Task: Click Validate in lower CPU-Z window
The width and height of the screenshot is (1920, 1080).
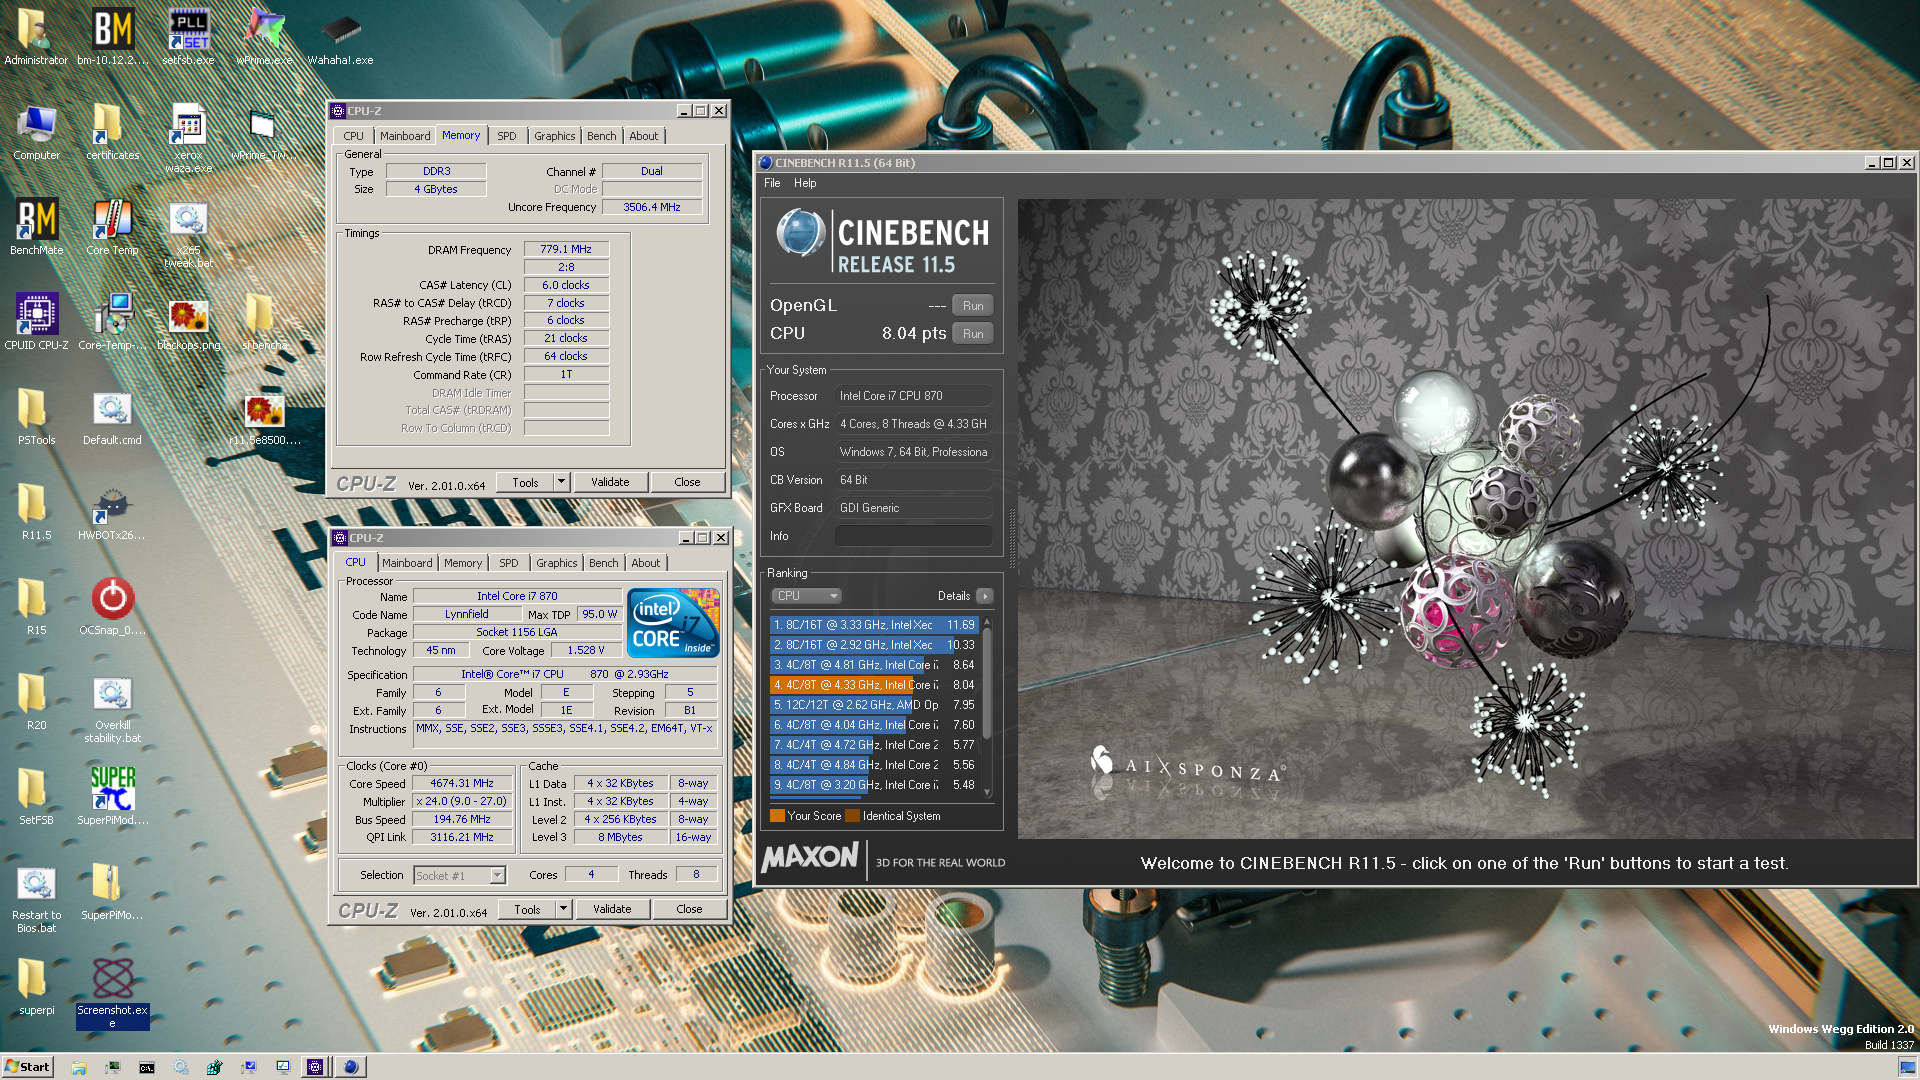Action: coord(612,909)
